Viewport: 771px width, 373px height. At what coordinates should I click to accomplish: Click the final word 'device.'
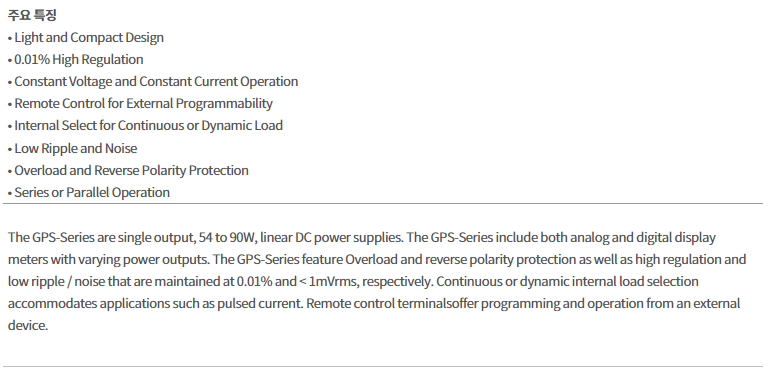point(28,325)
